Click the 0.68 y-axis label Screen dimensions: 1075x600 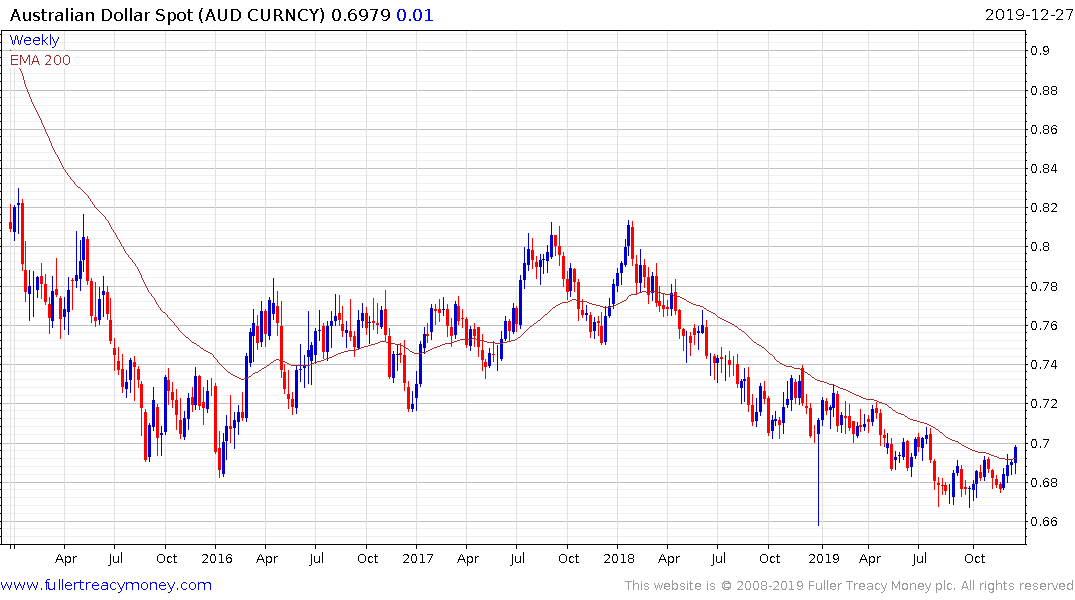1044,483
